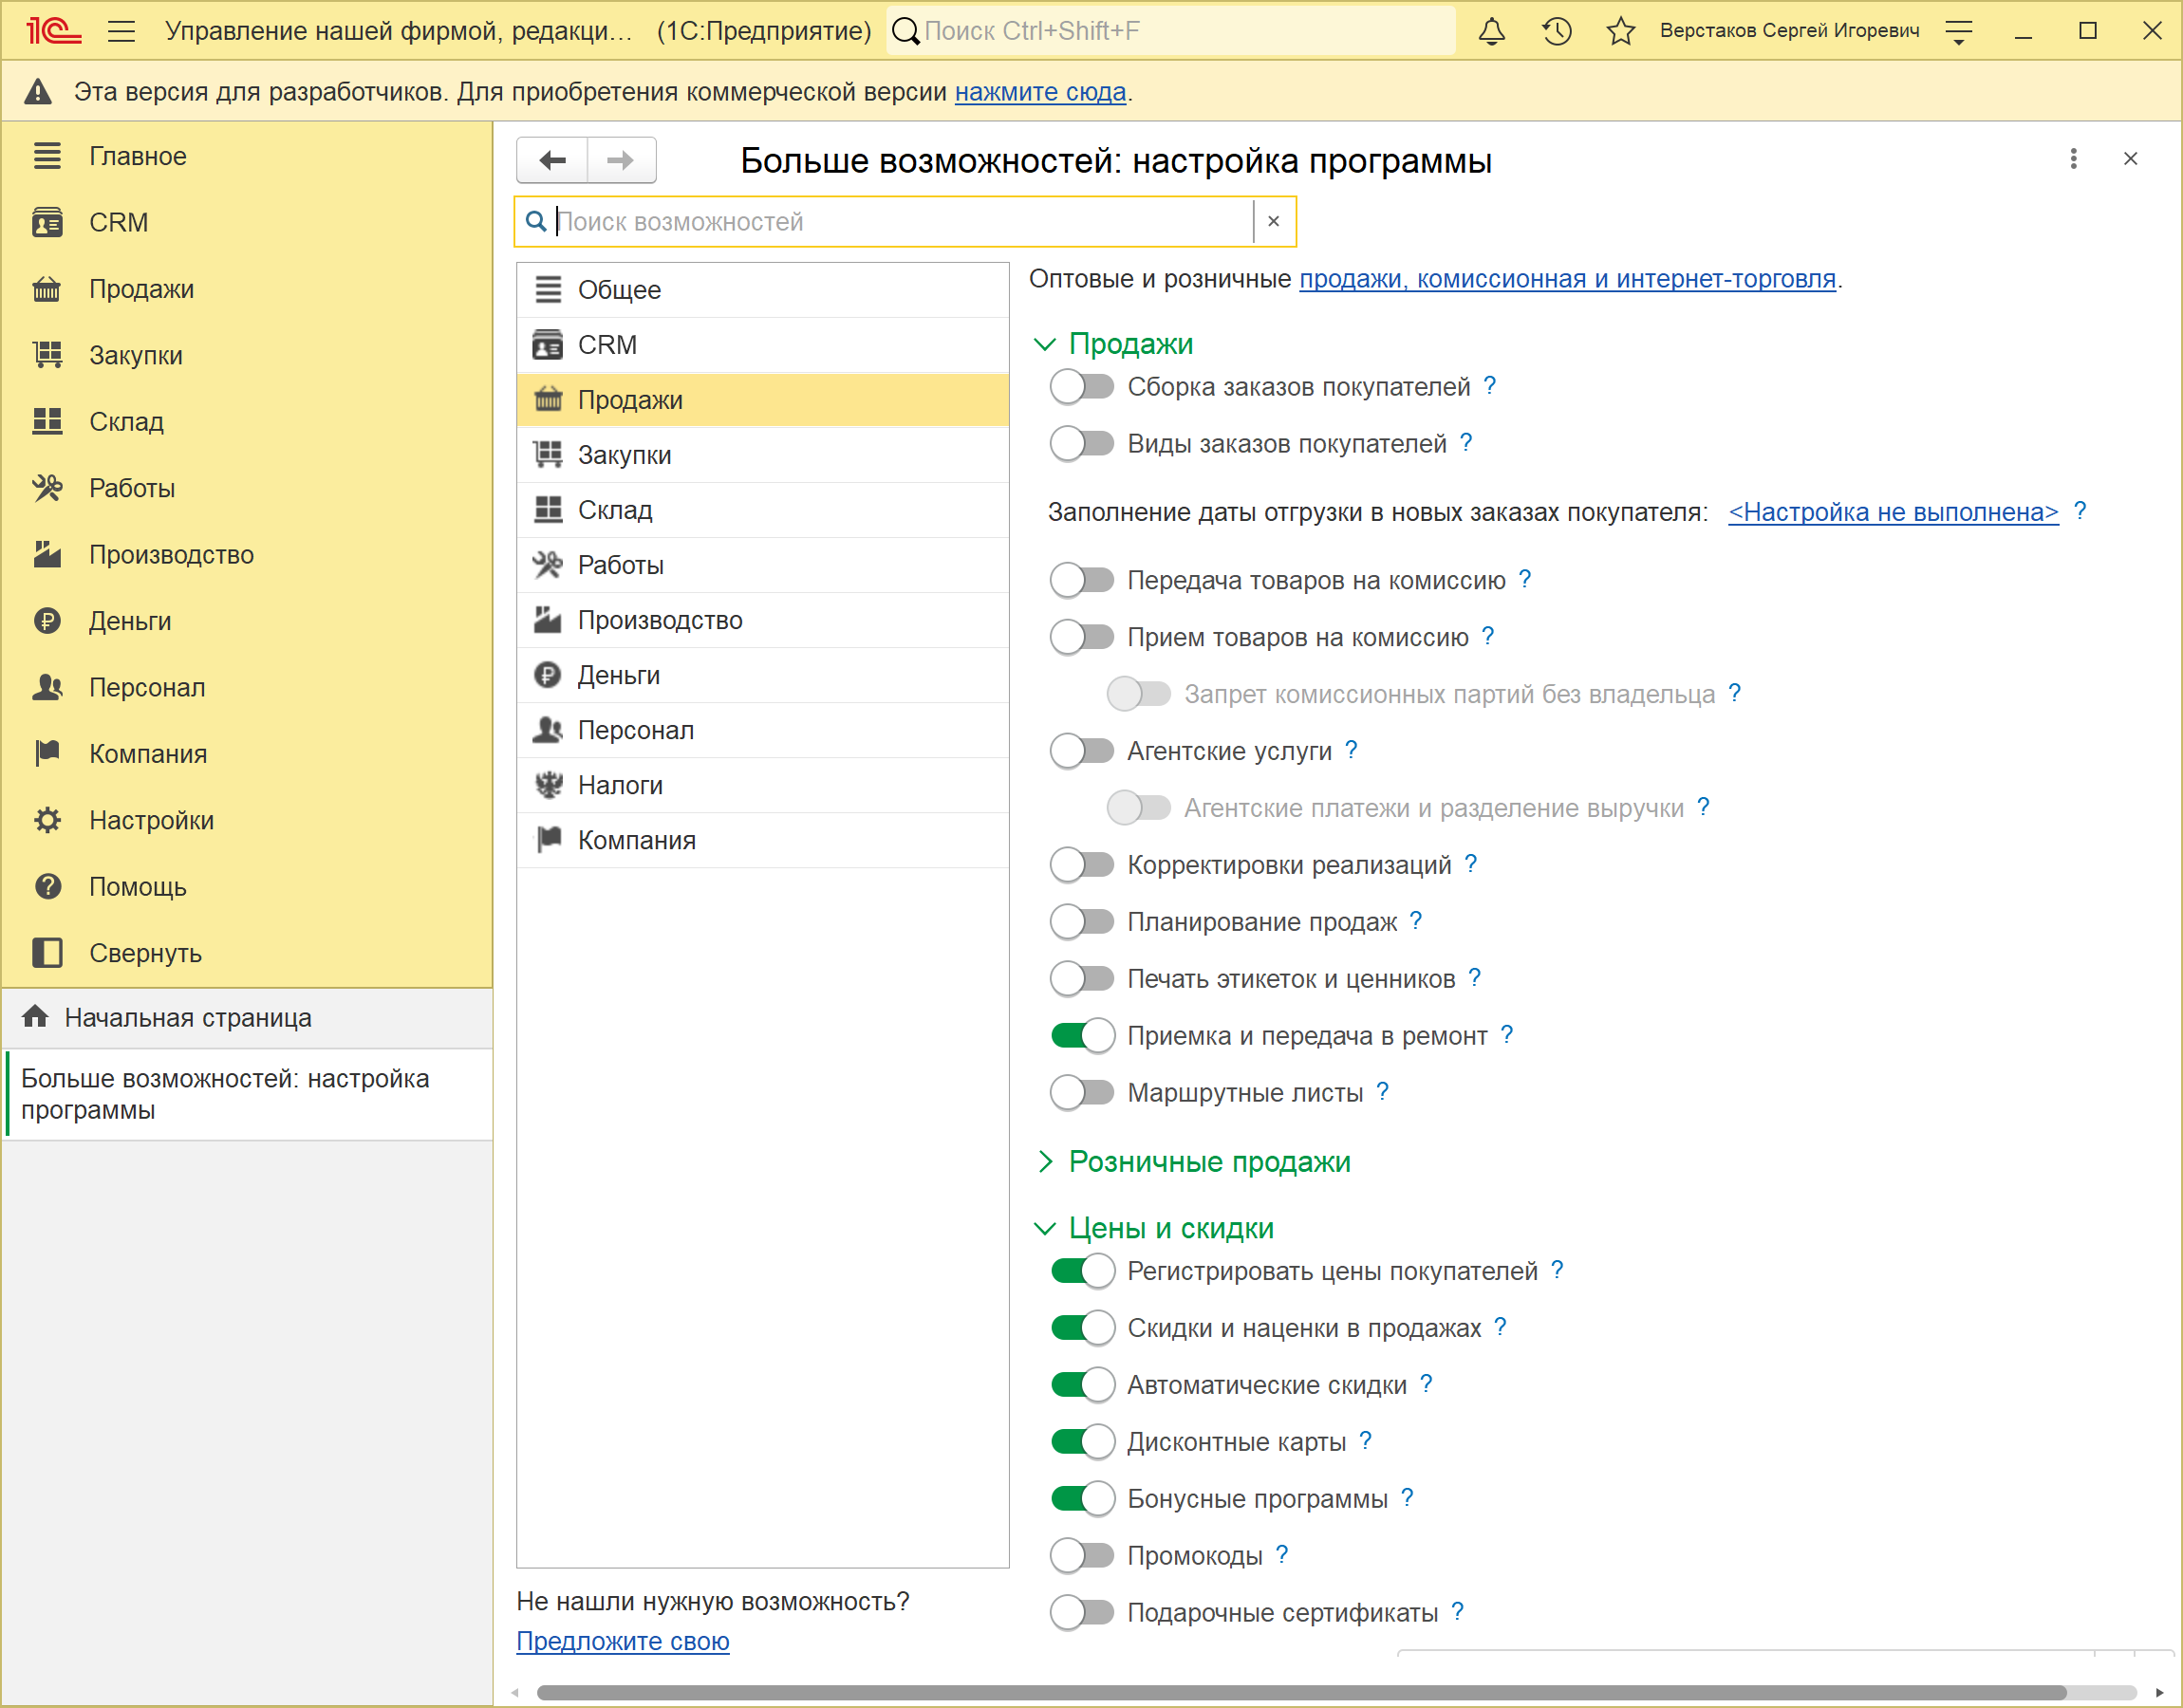Open Помощь in left sidebar
The width and height of the screenshot is (2183, 1708).
246,886
